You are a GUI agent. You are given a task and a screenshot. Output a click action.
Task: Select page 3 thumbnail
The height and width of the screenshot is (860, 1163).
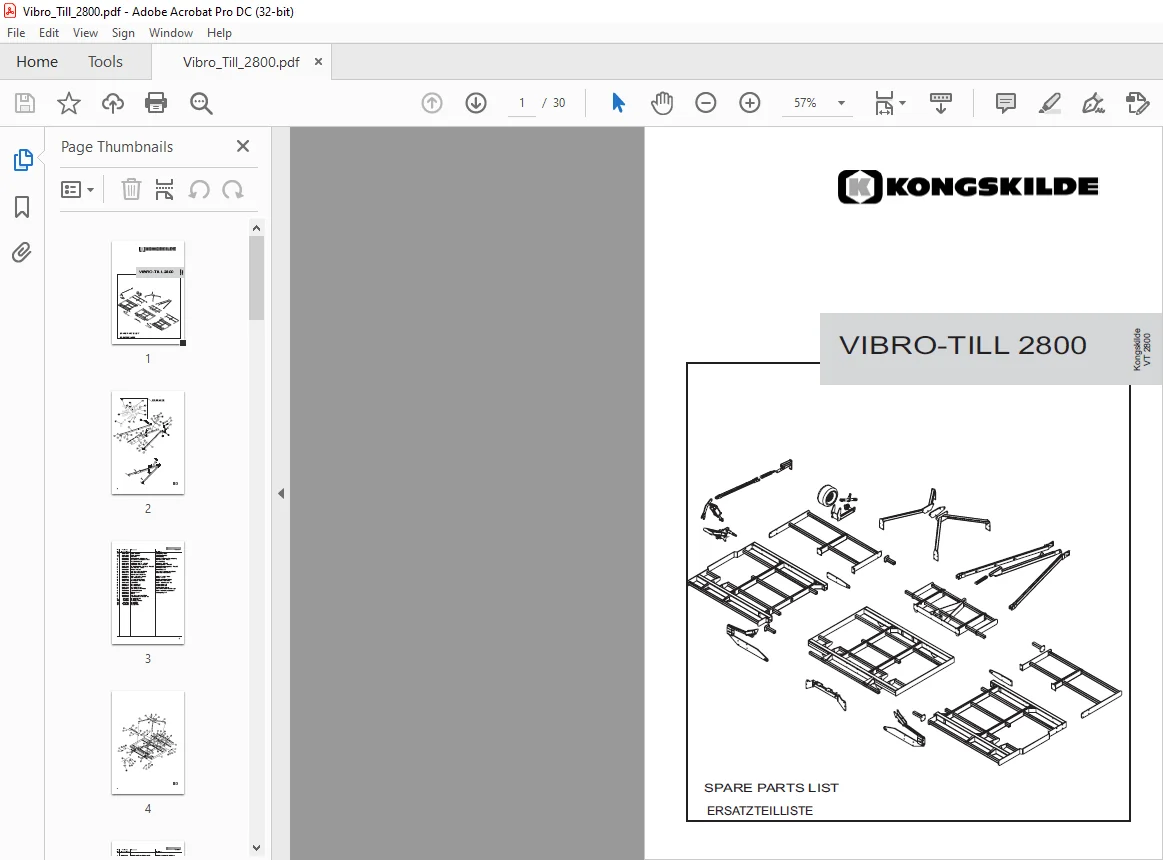tap(148, 592)
